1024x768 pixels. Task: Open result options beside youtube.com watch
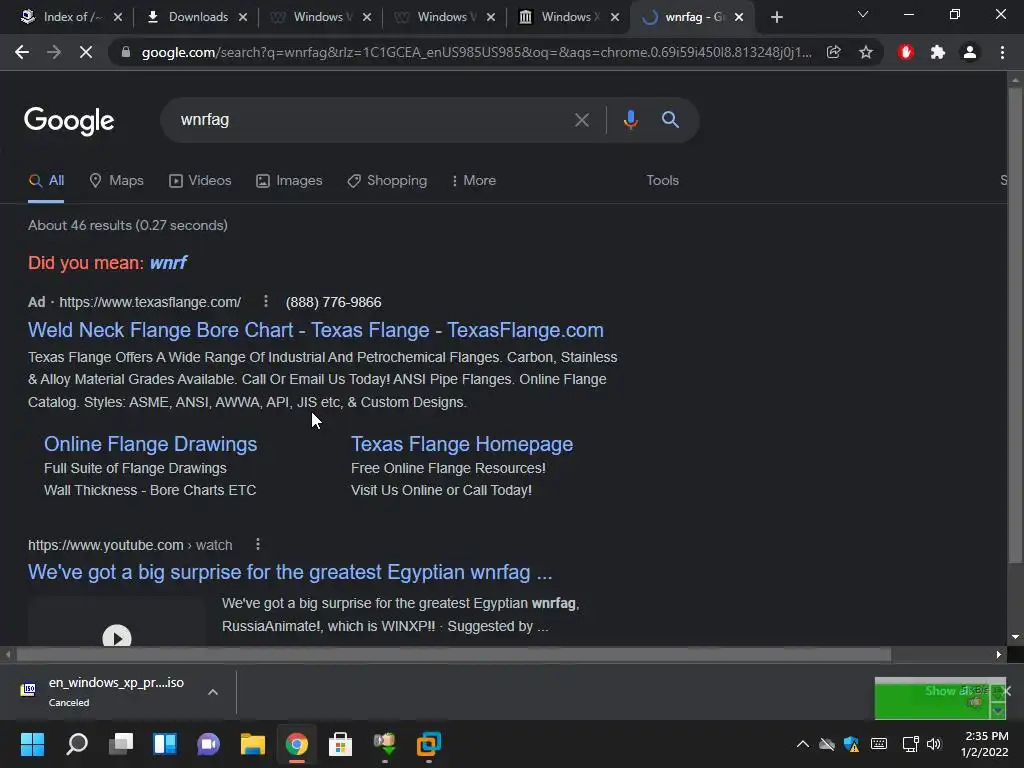point(258,544)
